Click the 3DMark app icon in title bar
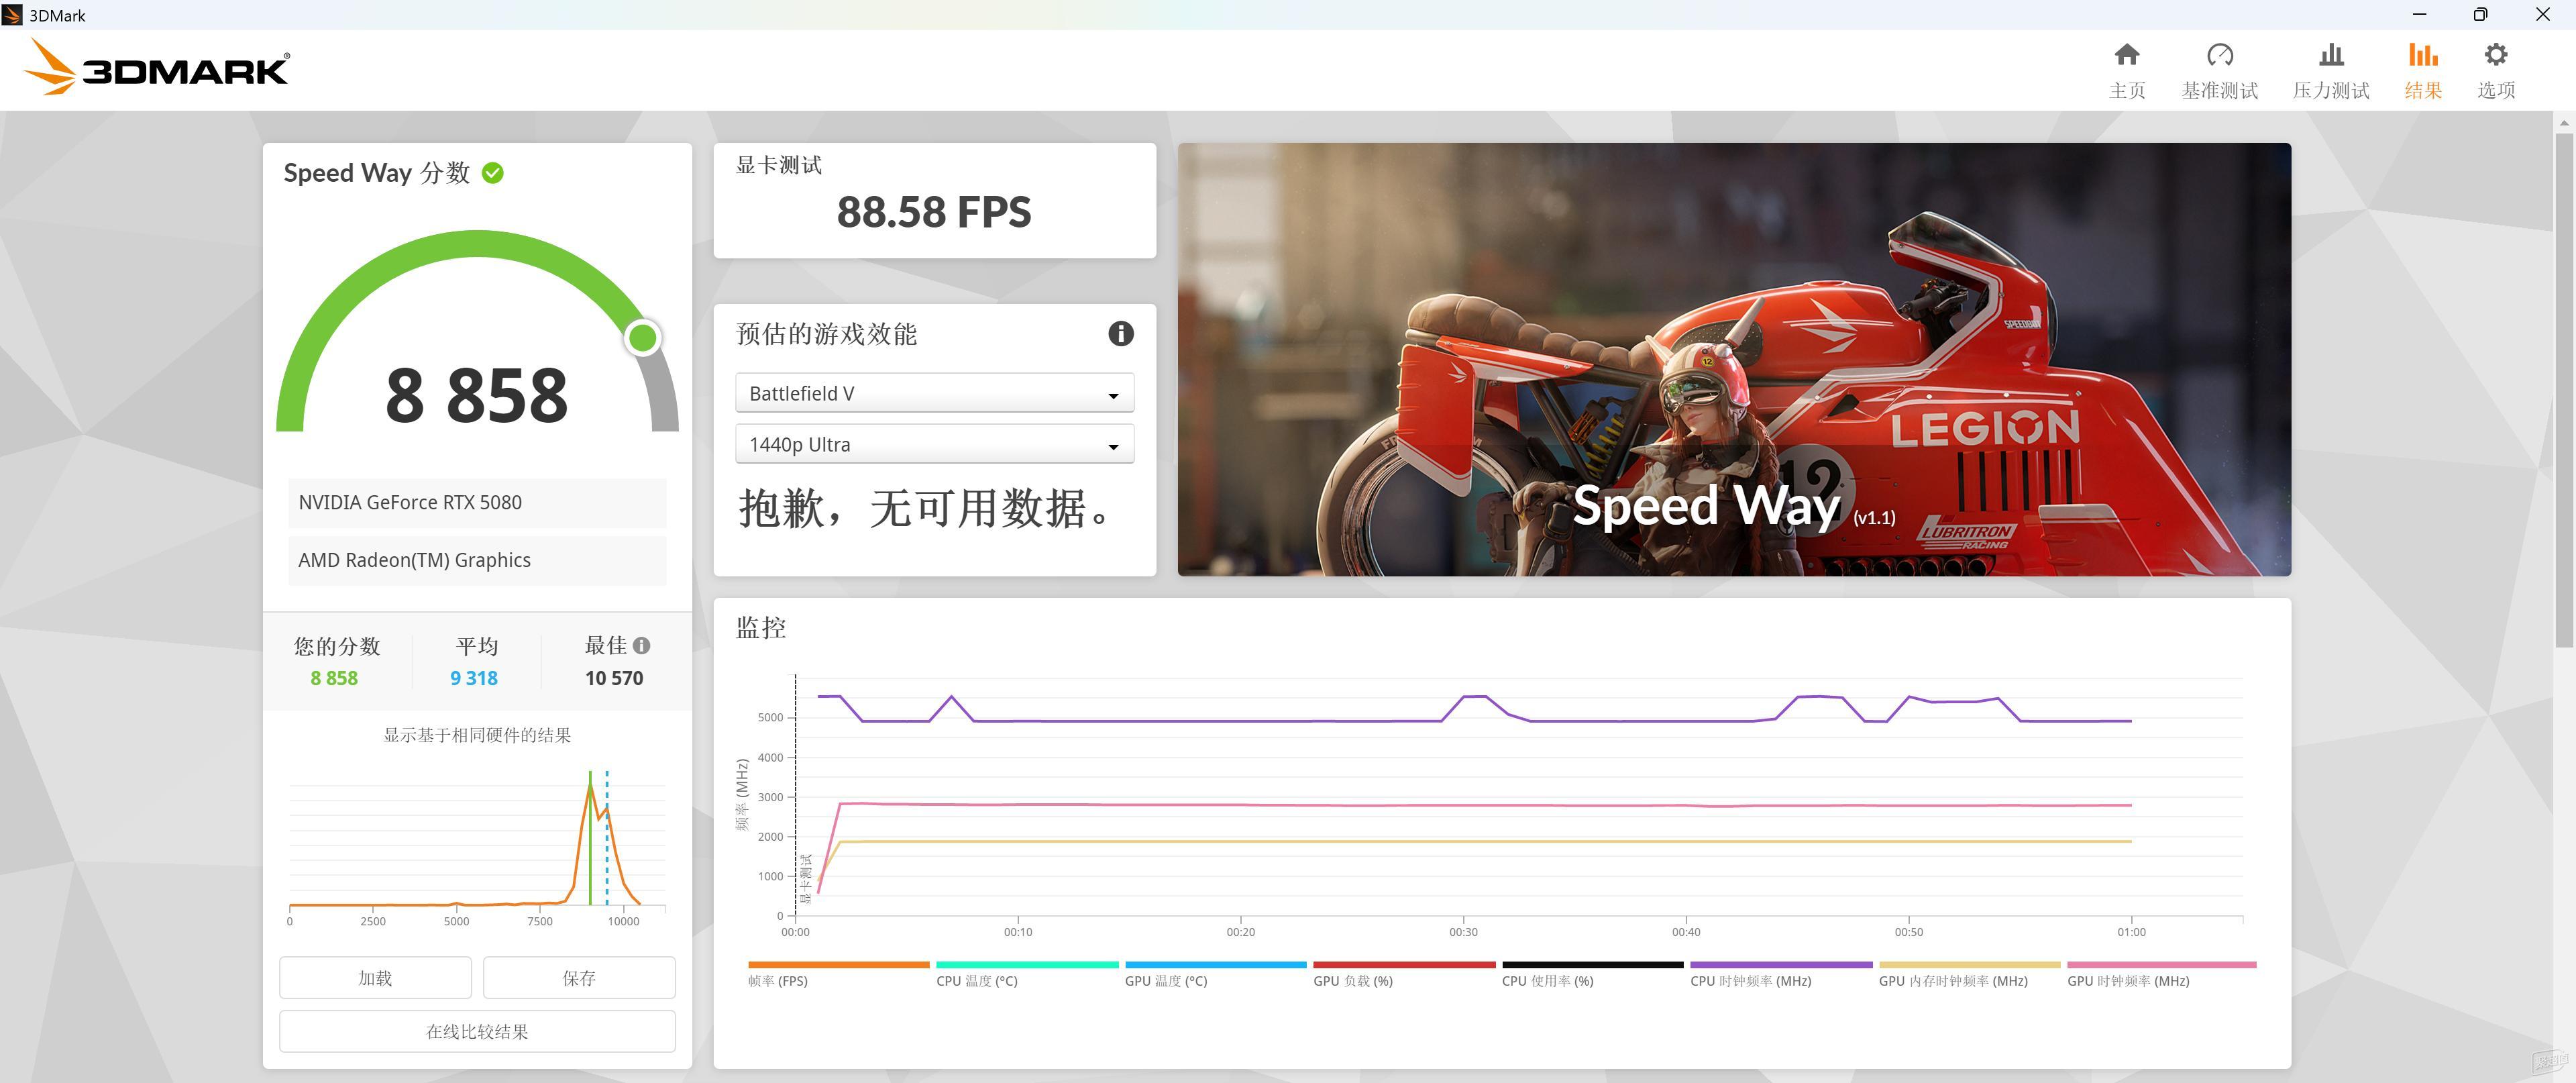 pos(12,15)
